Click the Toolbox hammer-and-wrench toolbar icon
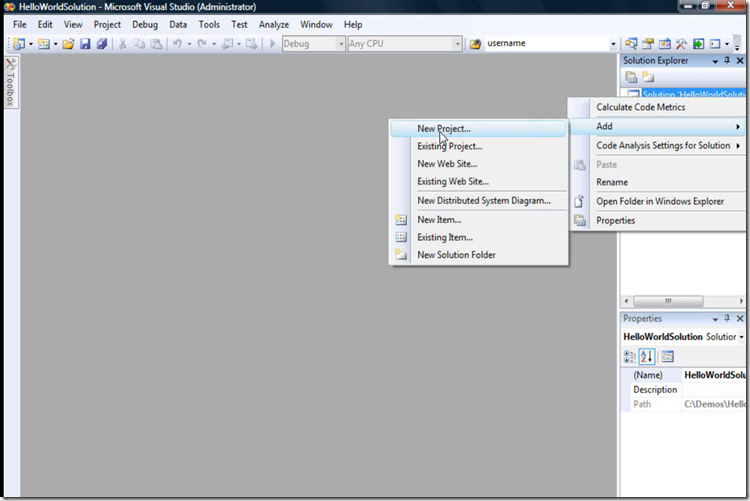This screenshot has width=750, height=501. (x=681, y=44)
